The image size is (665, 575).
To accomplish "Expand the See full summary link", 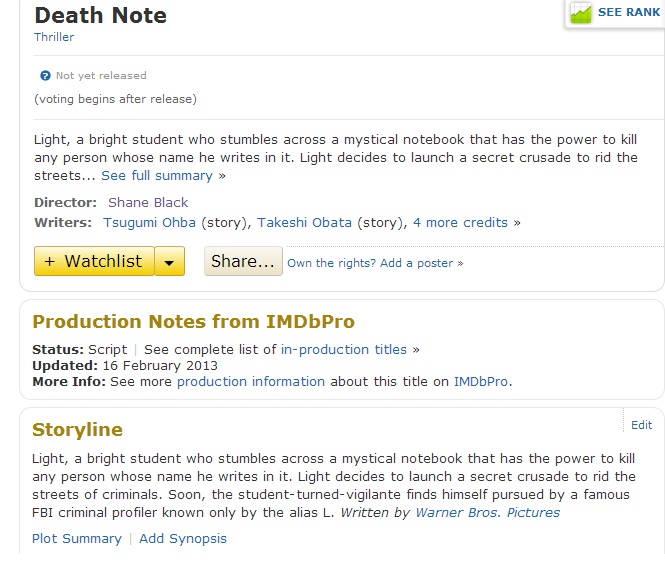I will [x=157, y=175].
